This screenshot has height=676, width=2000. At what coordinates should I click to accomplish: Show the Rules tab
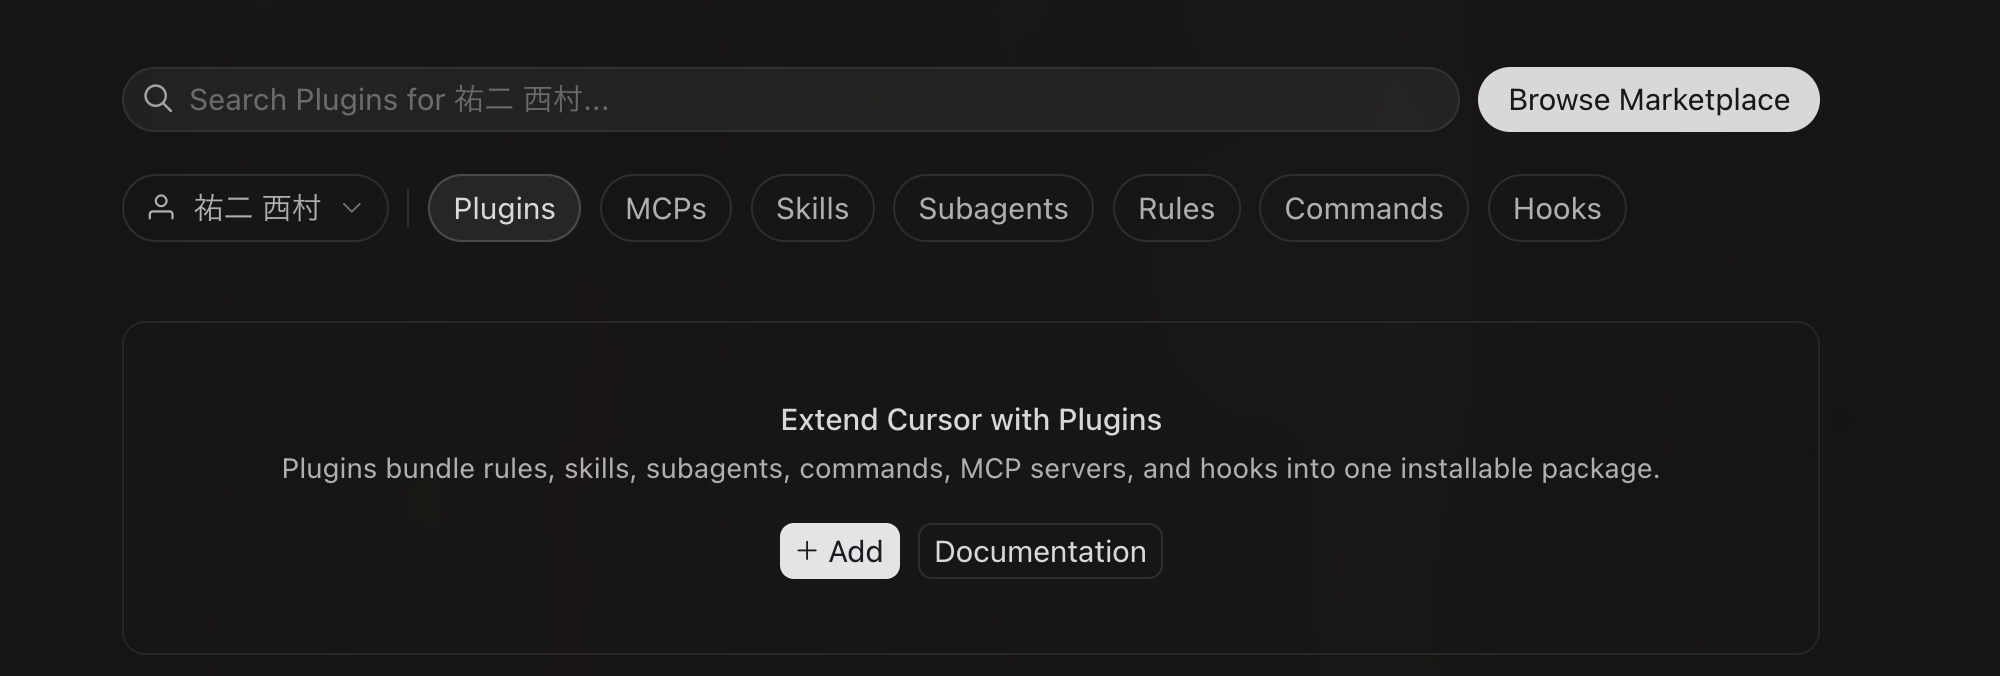point(1177,208)
